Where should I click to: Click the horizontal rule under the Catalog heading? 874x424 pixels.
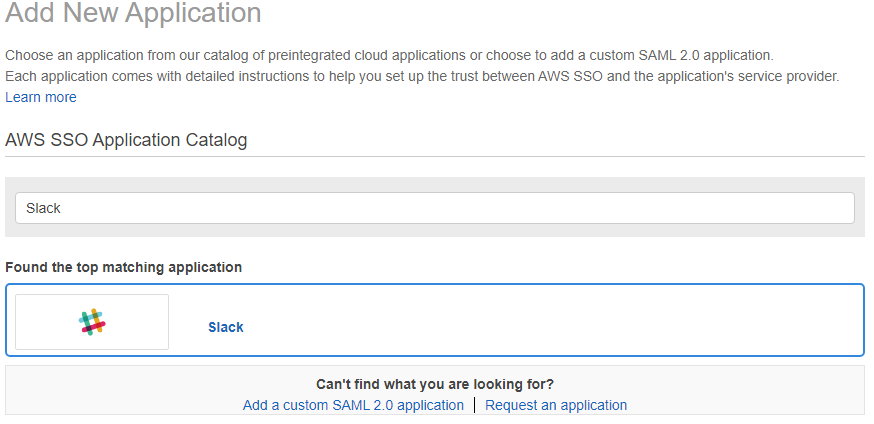pyautogui.click(x=435, y=157)
